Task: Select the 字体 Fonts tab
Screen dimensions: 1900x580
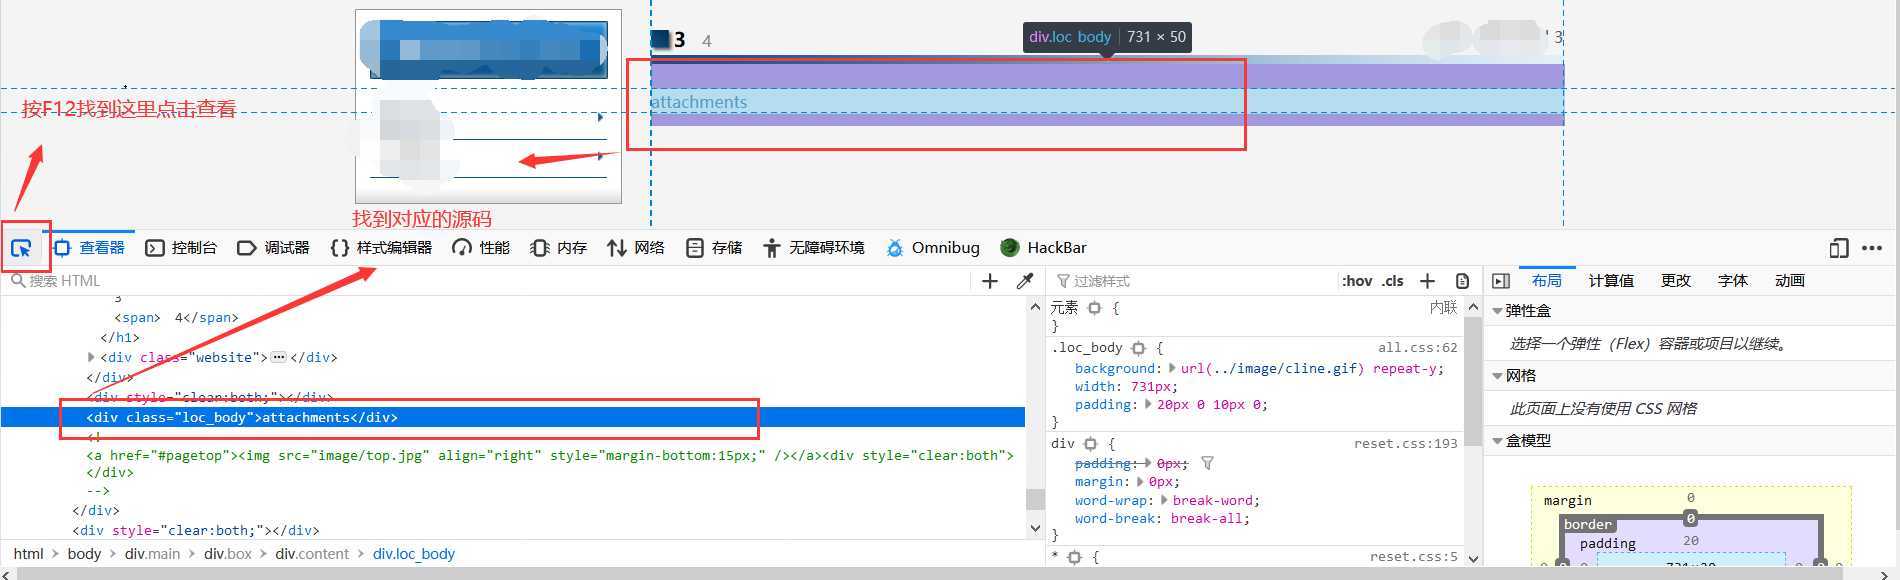Action: (x=1733, y=281)
